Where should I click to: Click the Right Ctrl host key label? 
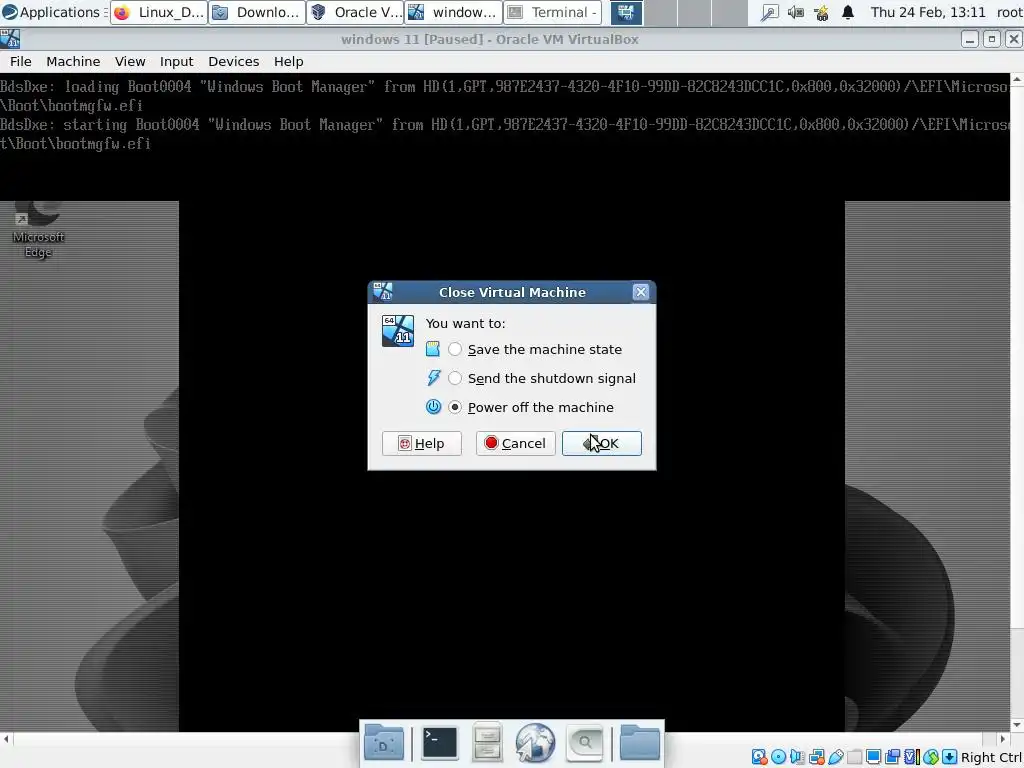(x=992, y=758)
